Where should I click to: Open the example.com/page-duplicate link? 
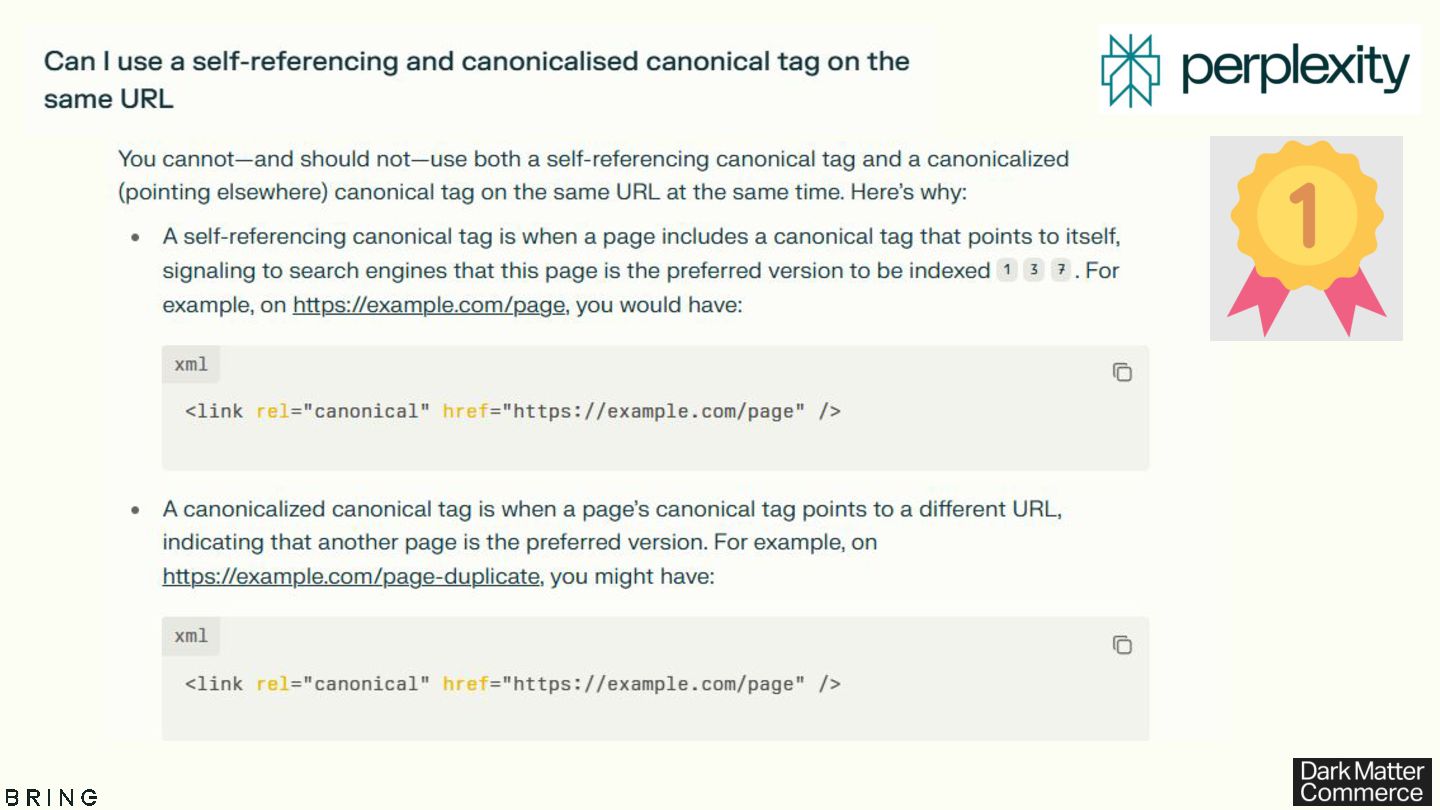coord(351,577)
